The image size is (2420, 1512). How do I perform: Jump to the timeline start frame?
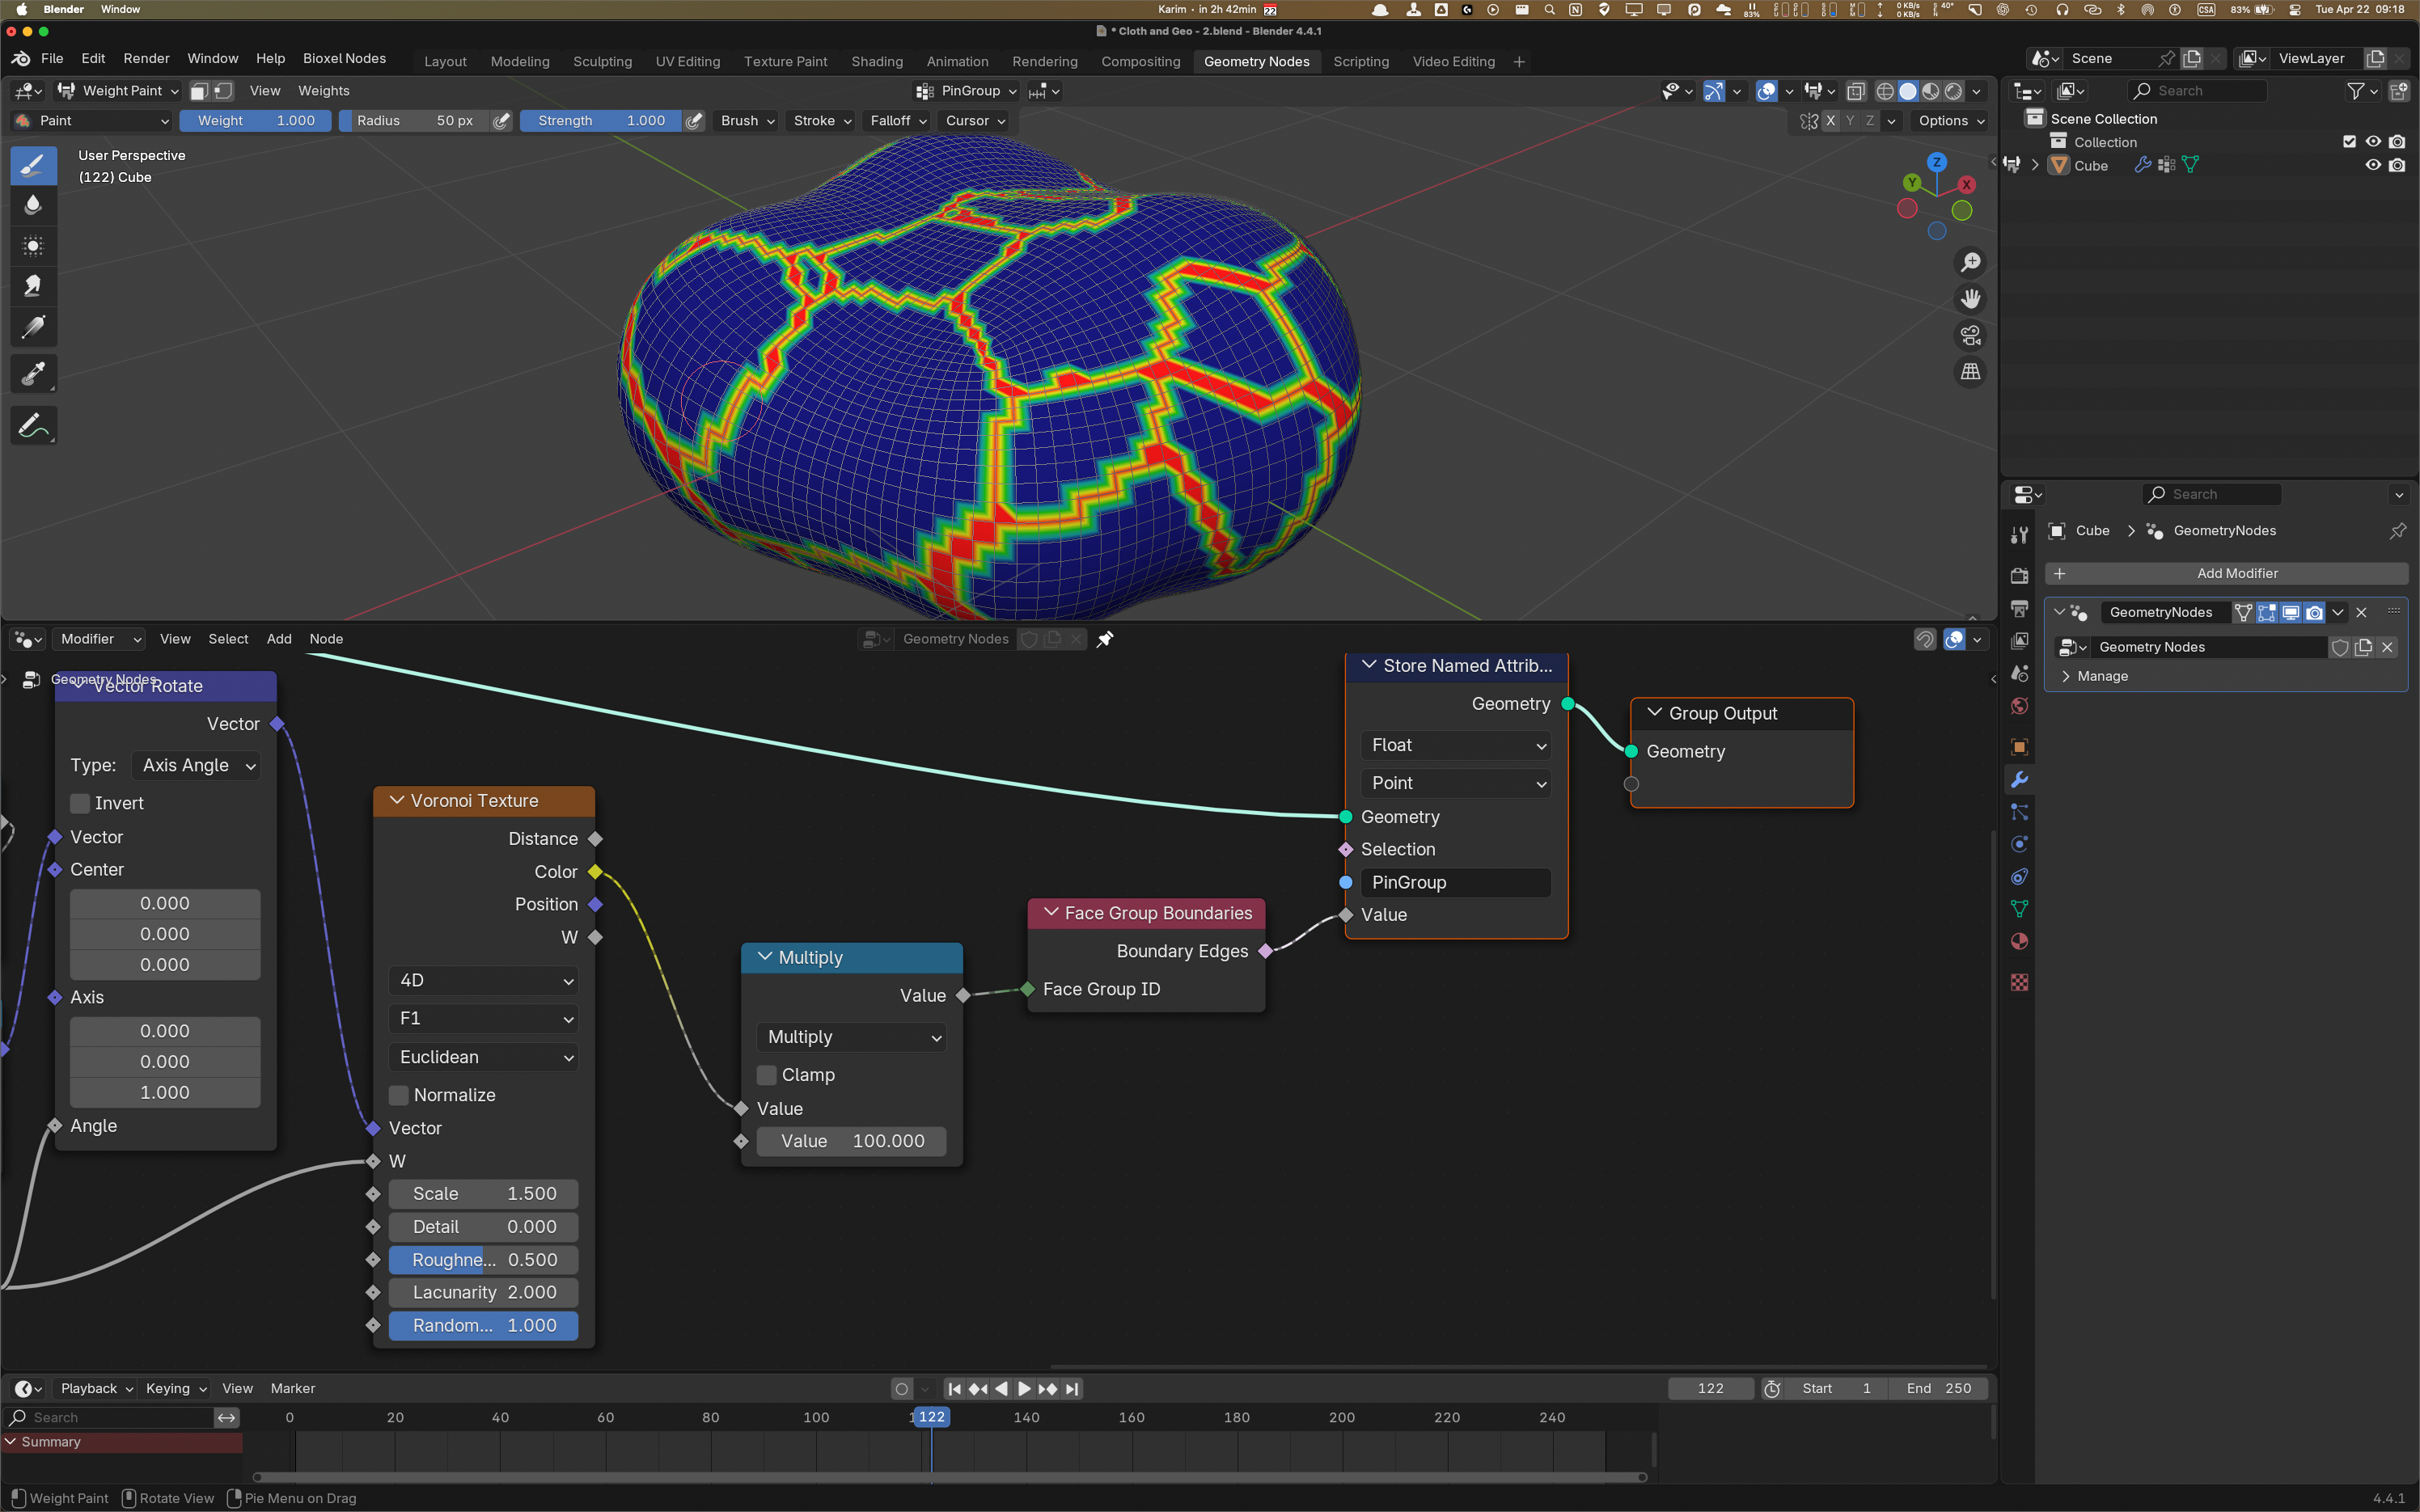[954, 1389]
